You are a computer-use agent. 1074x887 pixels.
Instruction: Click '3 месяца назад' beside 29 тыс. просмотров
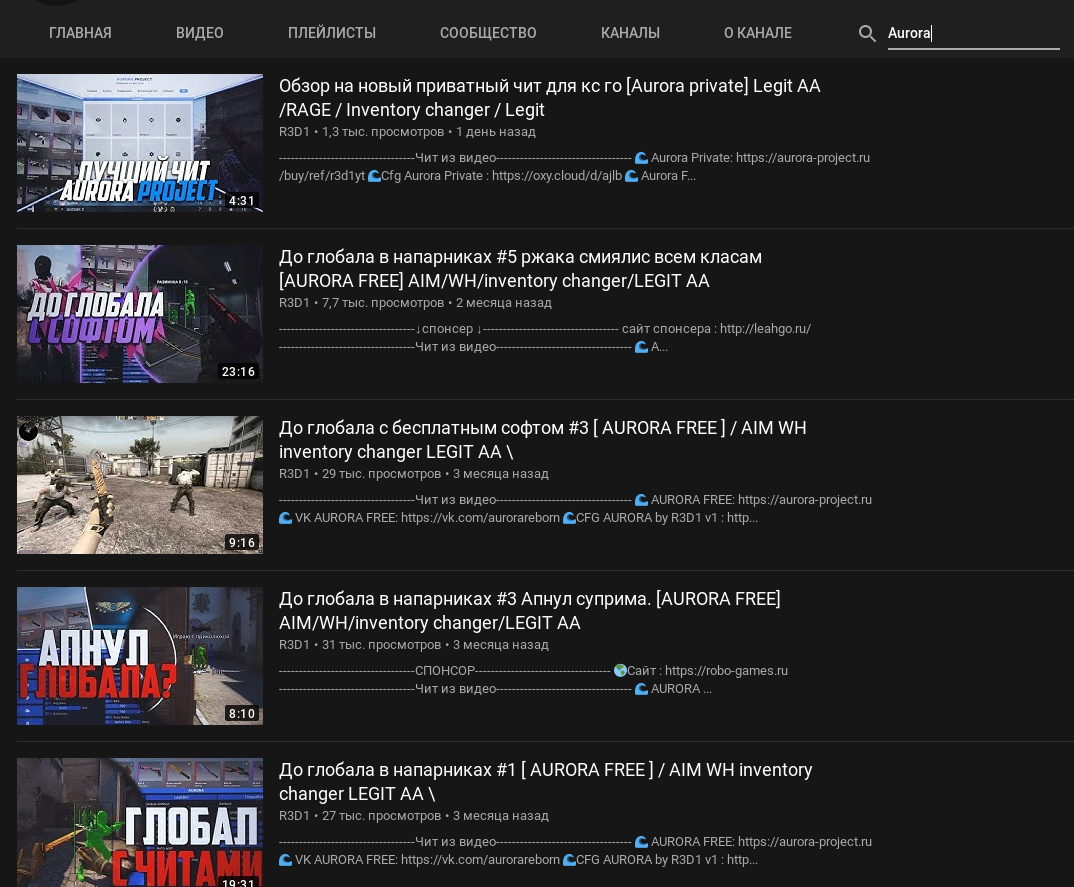(x=501, y=474)
